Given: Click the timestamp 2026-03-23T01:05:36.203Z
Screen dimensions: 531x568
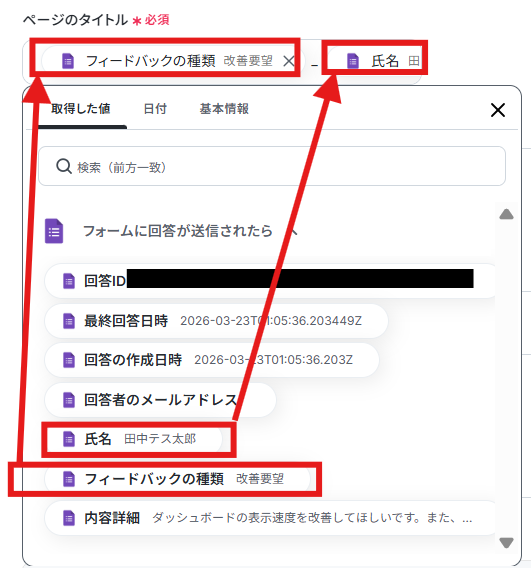Looking at the screenshot, I should (x=273, y=360).
